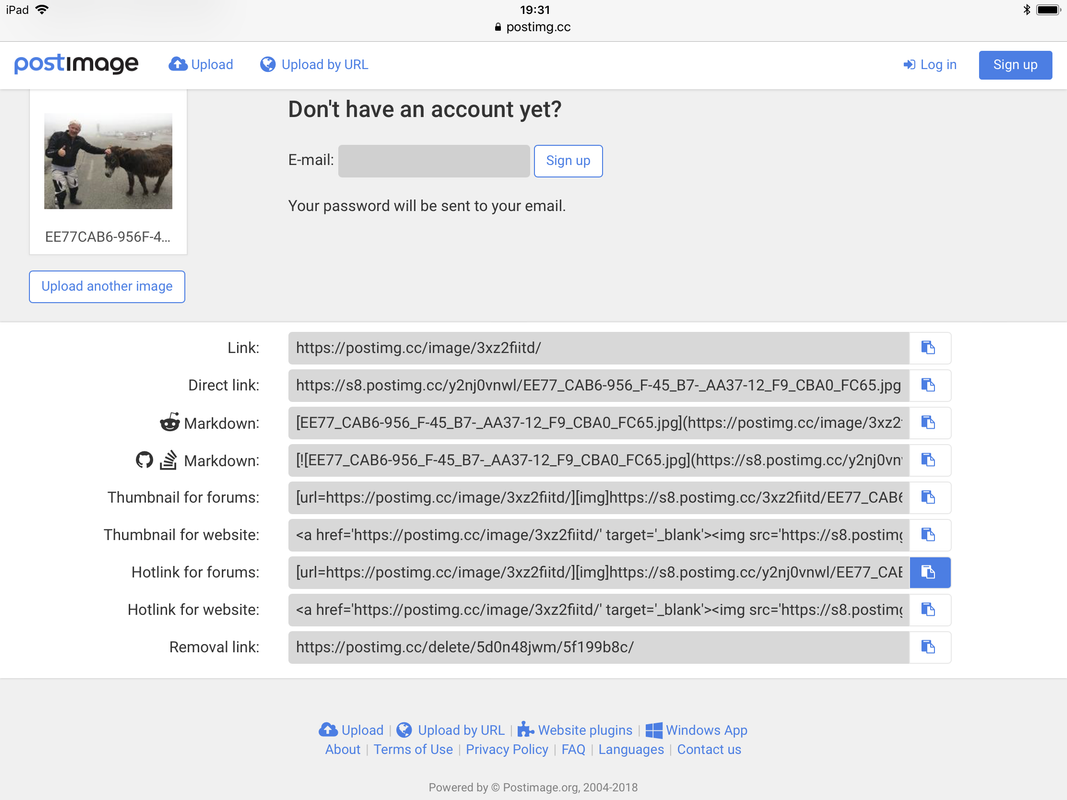Copy the Hotlink for forums code
1067x800 pixels.
[x=930, y=573]
